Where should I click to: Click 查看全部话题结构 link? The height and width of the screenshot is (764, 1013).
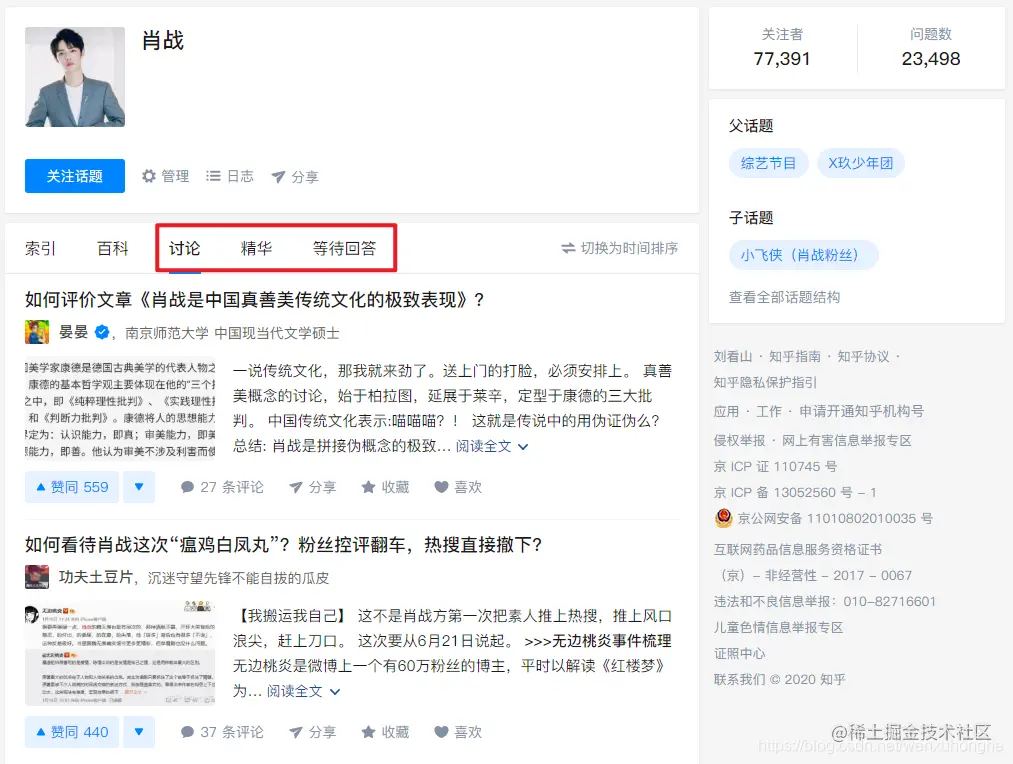784,297
